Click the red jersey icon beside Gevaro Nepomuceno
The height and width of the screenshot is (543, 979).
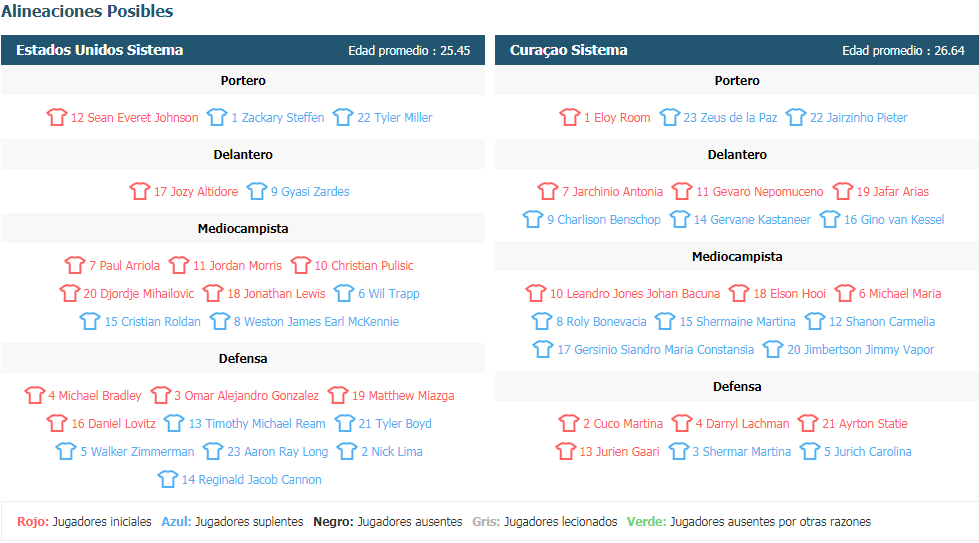pos(682,191)
